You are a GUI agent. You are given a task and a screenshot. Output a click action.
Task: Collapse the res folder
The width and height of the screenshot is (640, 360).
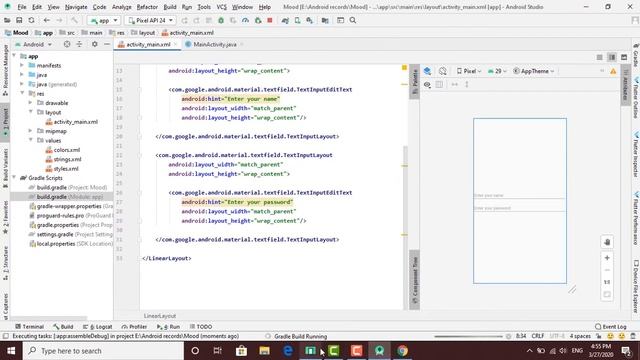tap(22, 93)
